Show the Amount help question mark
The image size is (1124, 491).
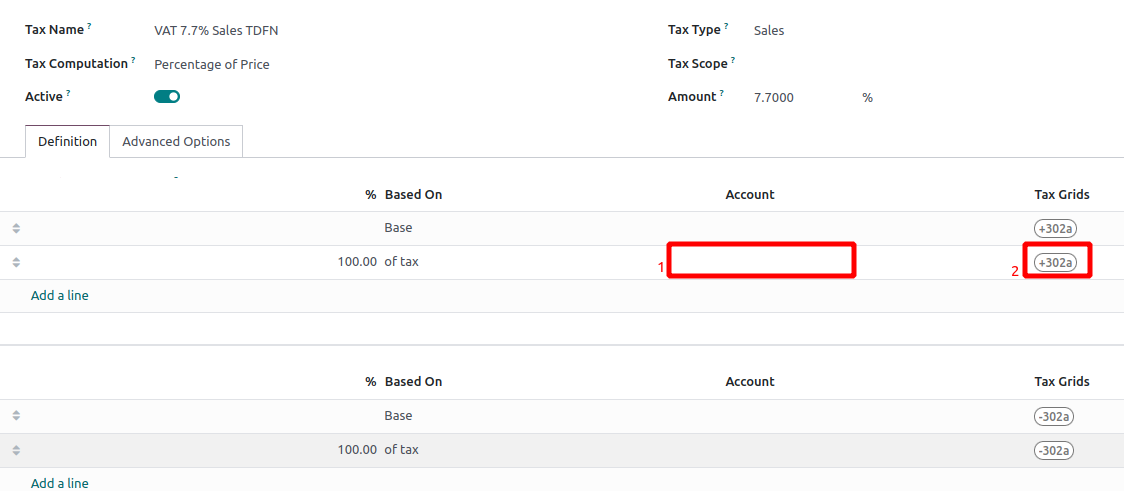click(722, 92)
